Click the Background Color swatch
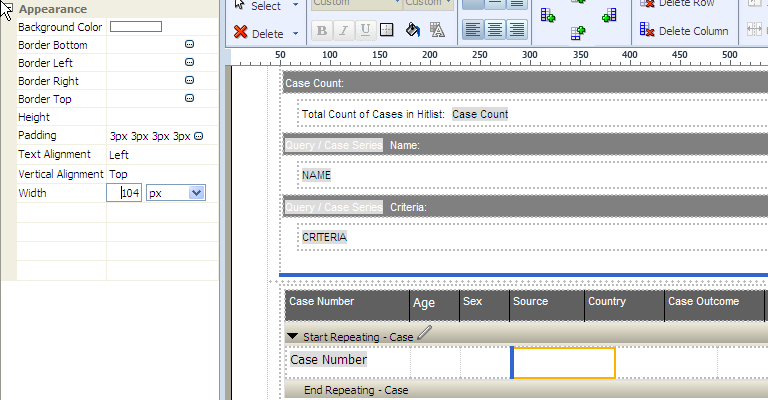The height and width of the screenshot is (400, 768). coord(136,26)
